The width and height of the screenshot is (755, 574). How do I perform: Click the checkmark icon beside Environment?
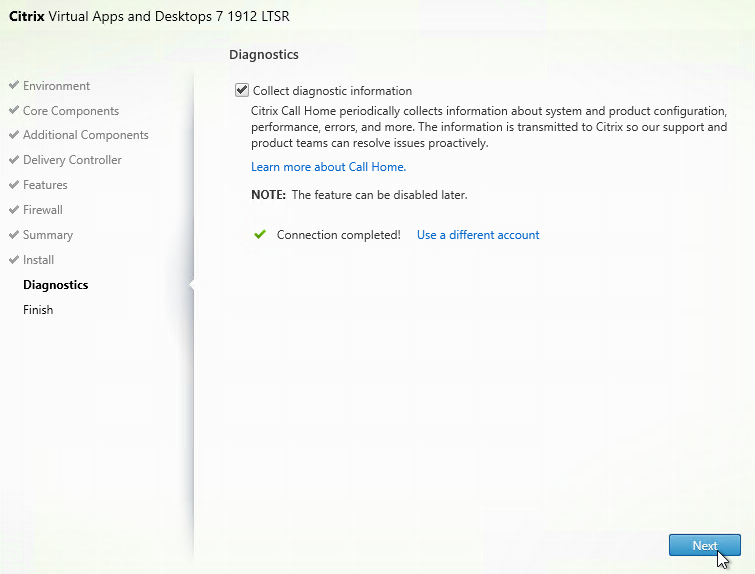(14, 86)
